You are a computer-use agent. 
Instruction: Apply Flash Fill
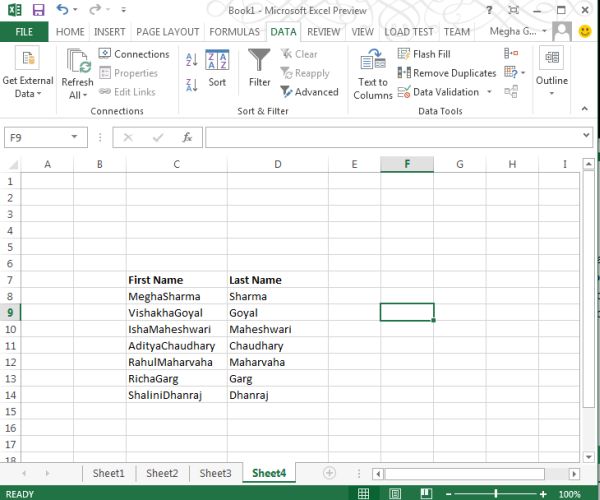pyautogui.click(x=424, y=54)
